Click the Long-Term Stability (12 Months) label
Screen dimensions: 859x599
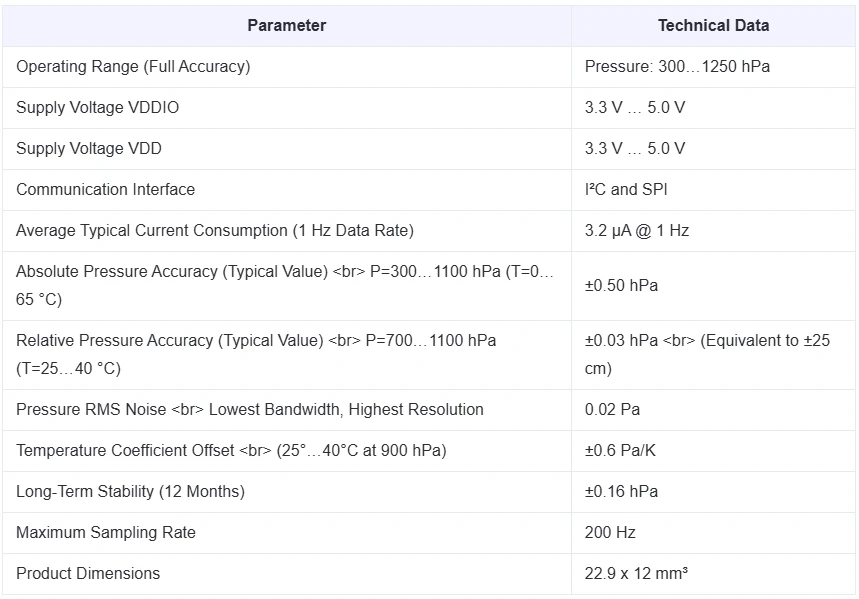[x=130, y=491]
